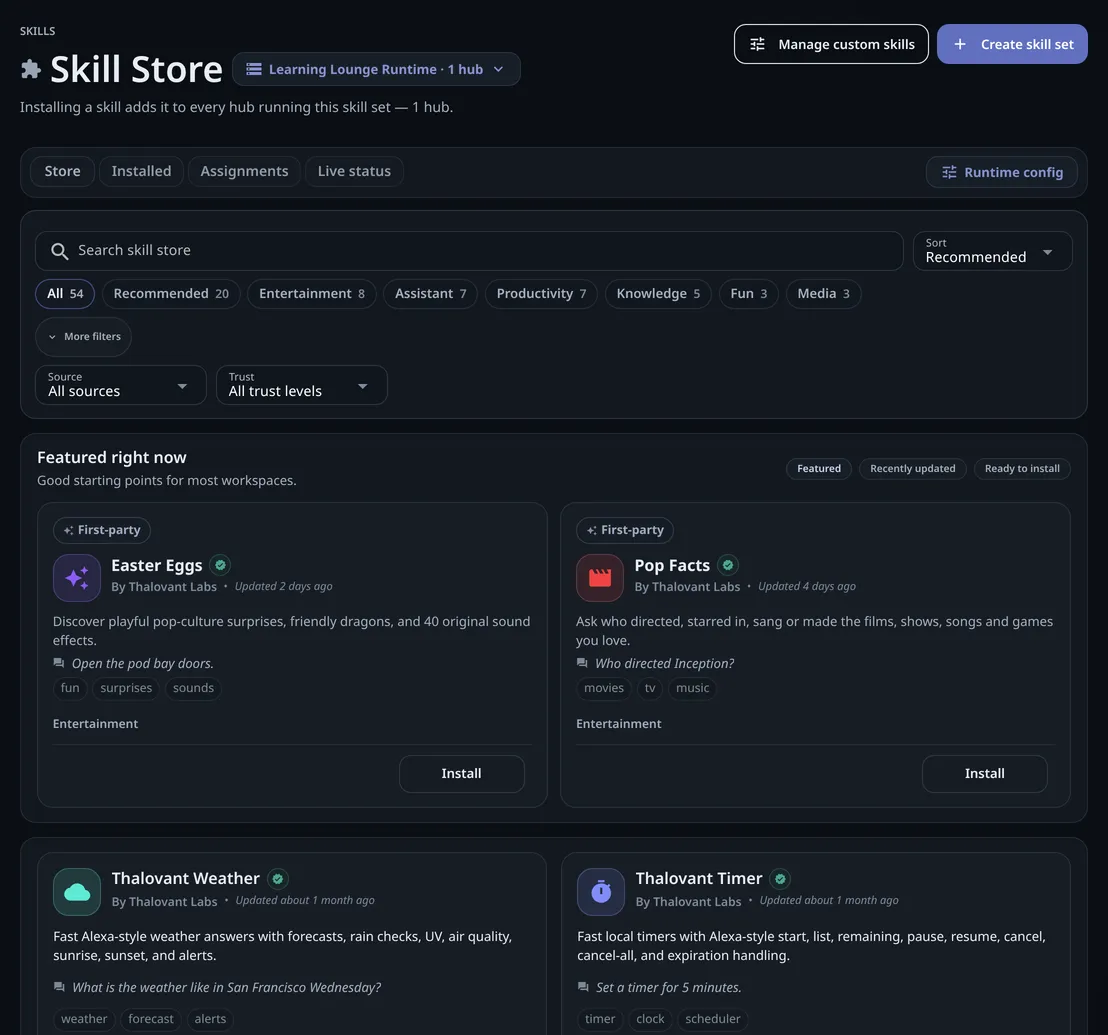This screenshot has width=1108, height=1035.
Task: Click the 'surprises' tag on Easter Eggs
Action: coord(126,688)
